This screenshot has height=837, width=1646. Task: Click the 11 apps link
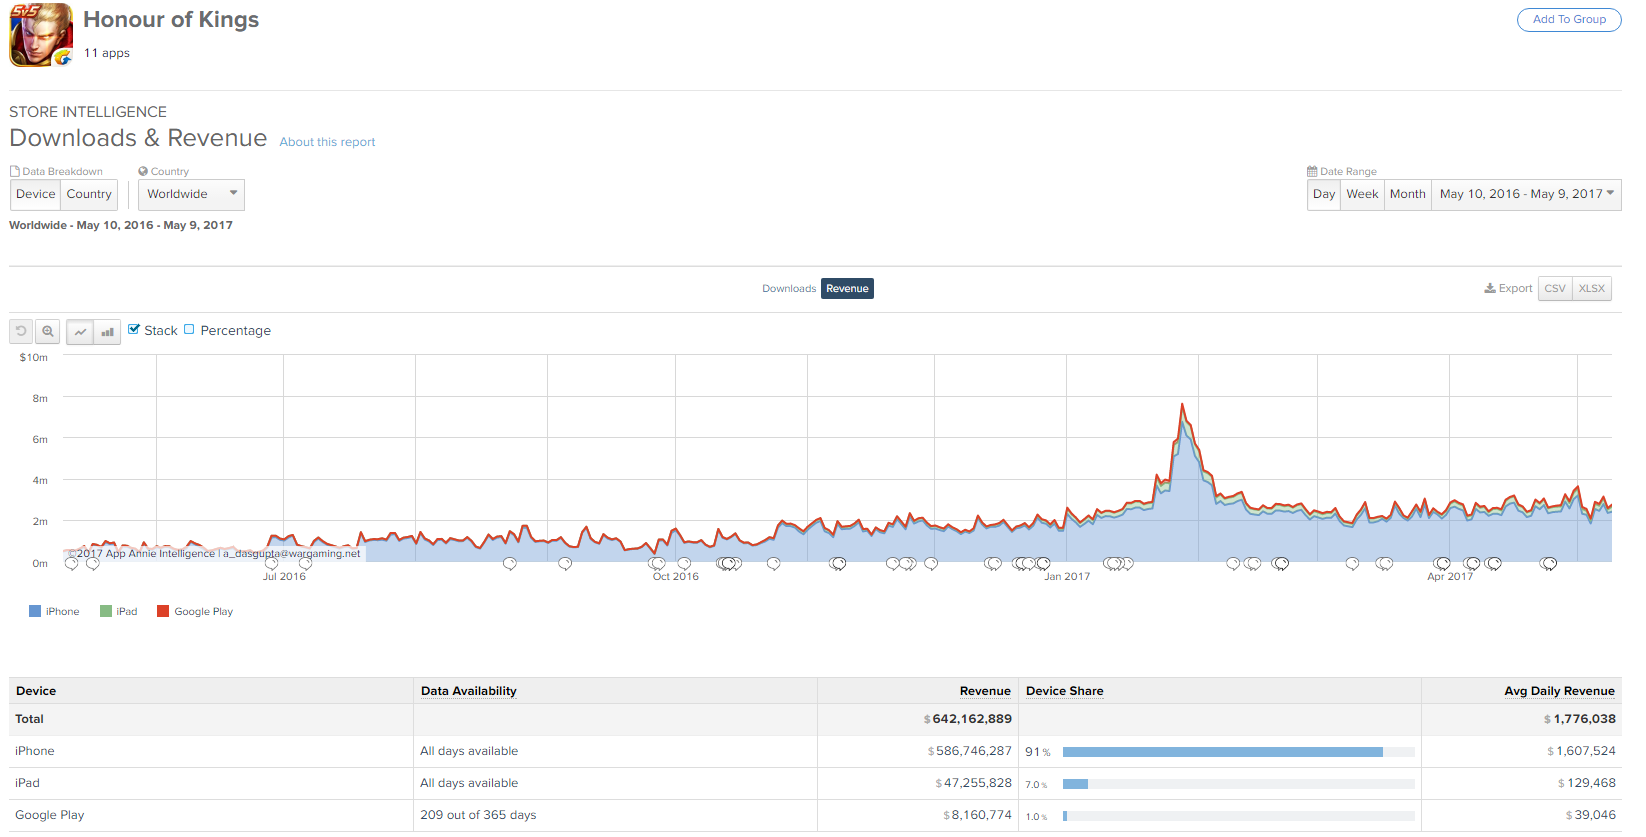pos(107,53)
